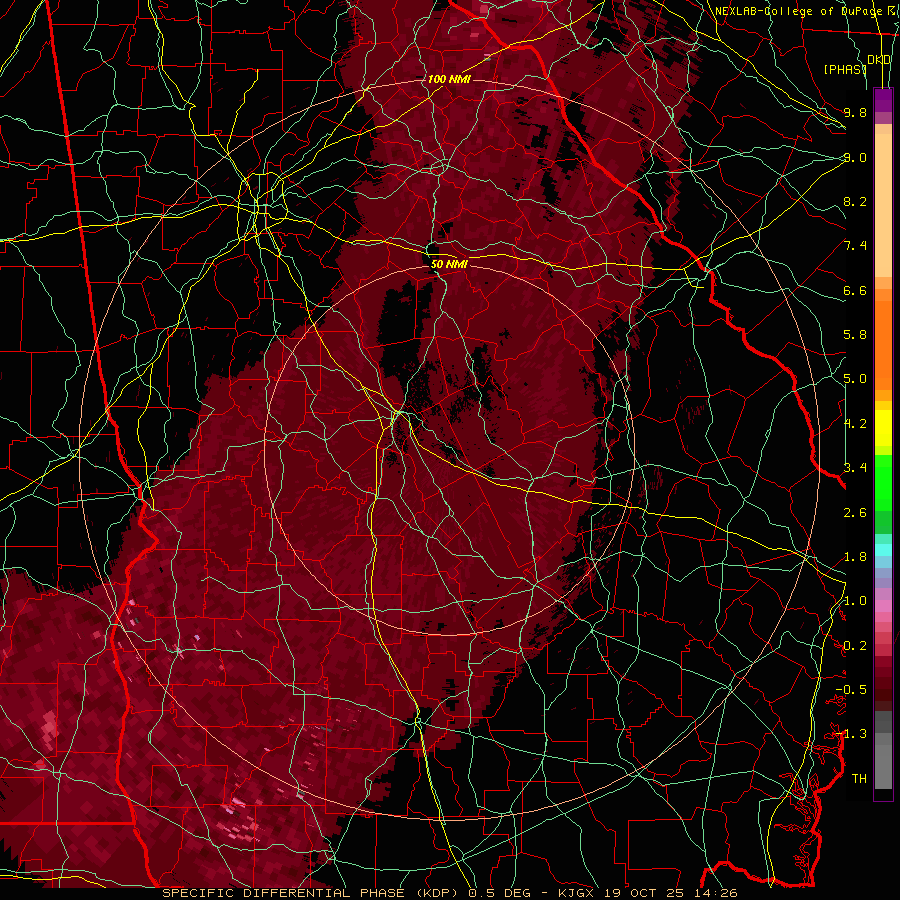900x900 pixels.
Task: Click the 4.2 legend scale value
Action: point(855,424)
